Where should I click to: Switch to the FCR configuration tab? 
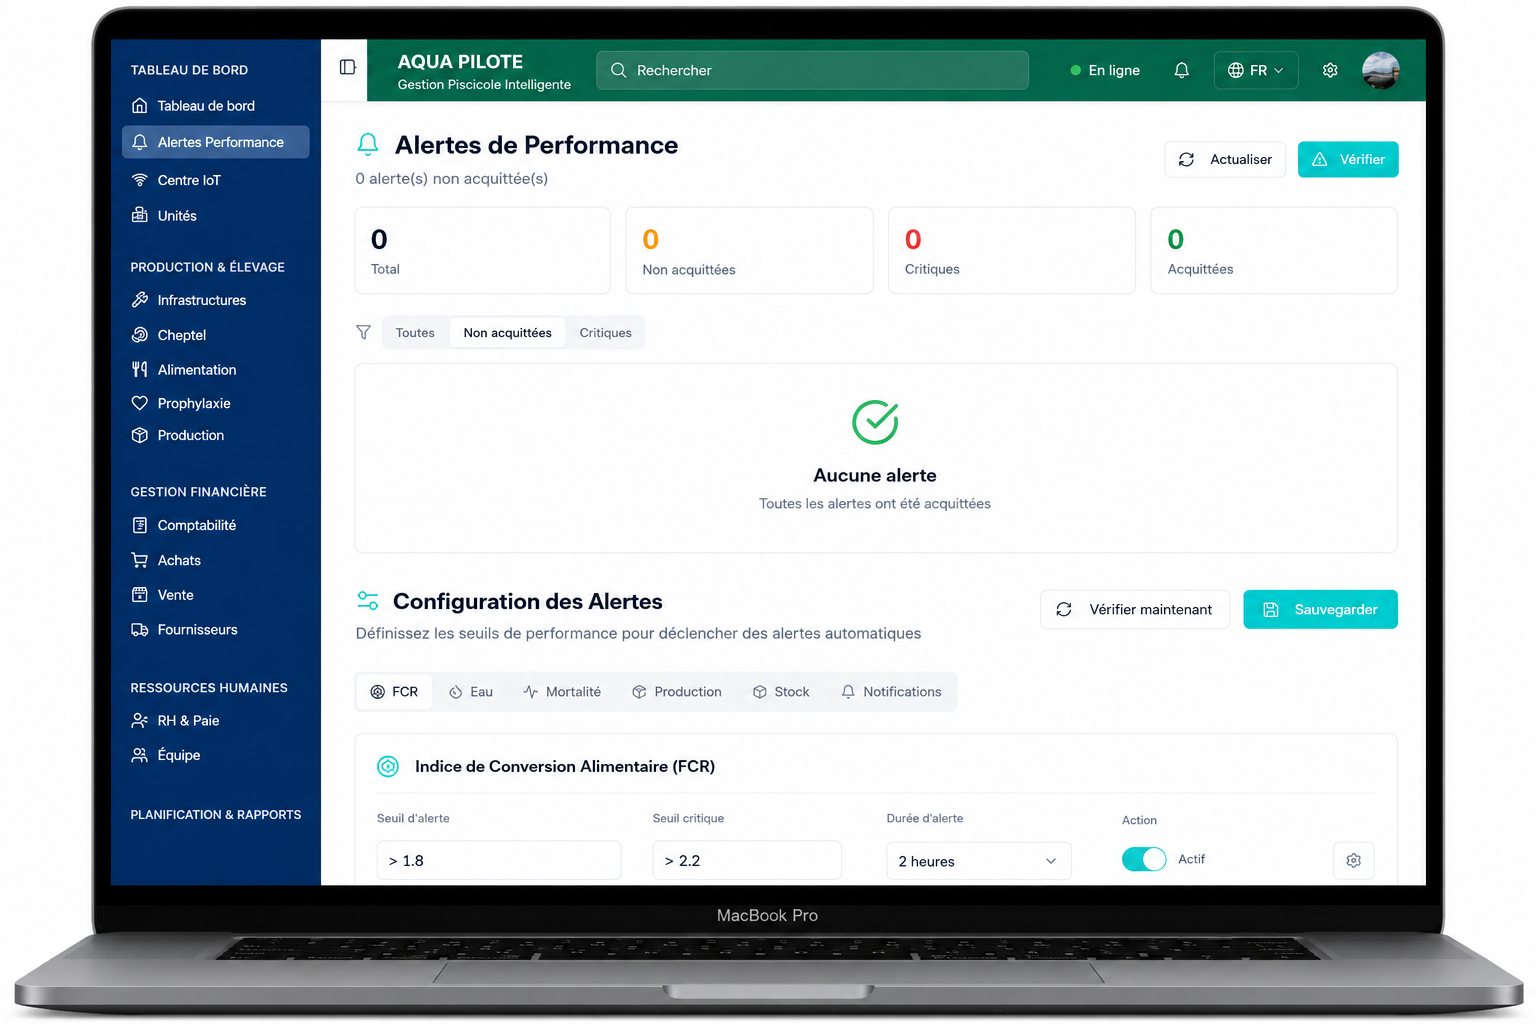(394, 692)
